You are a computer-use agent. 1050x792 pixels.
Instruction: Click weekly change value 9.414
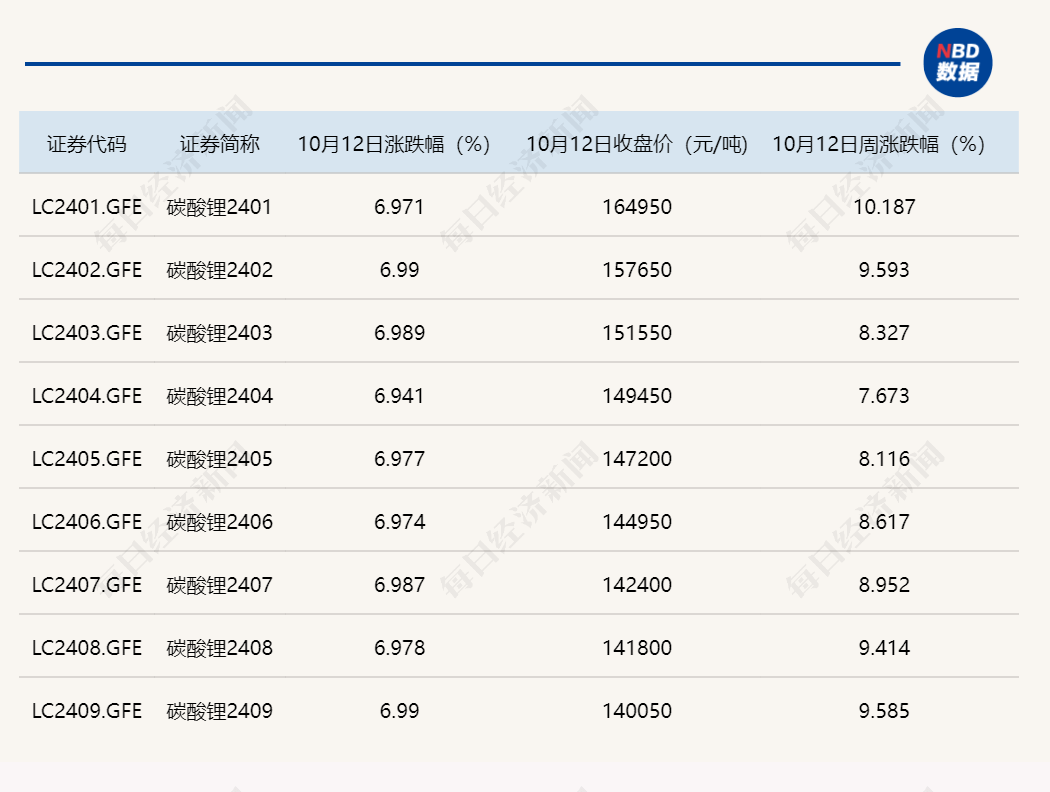[x=884, y=648]
